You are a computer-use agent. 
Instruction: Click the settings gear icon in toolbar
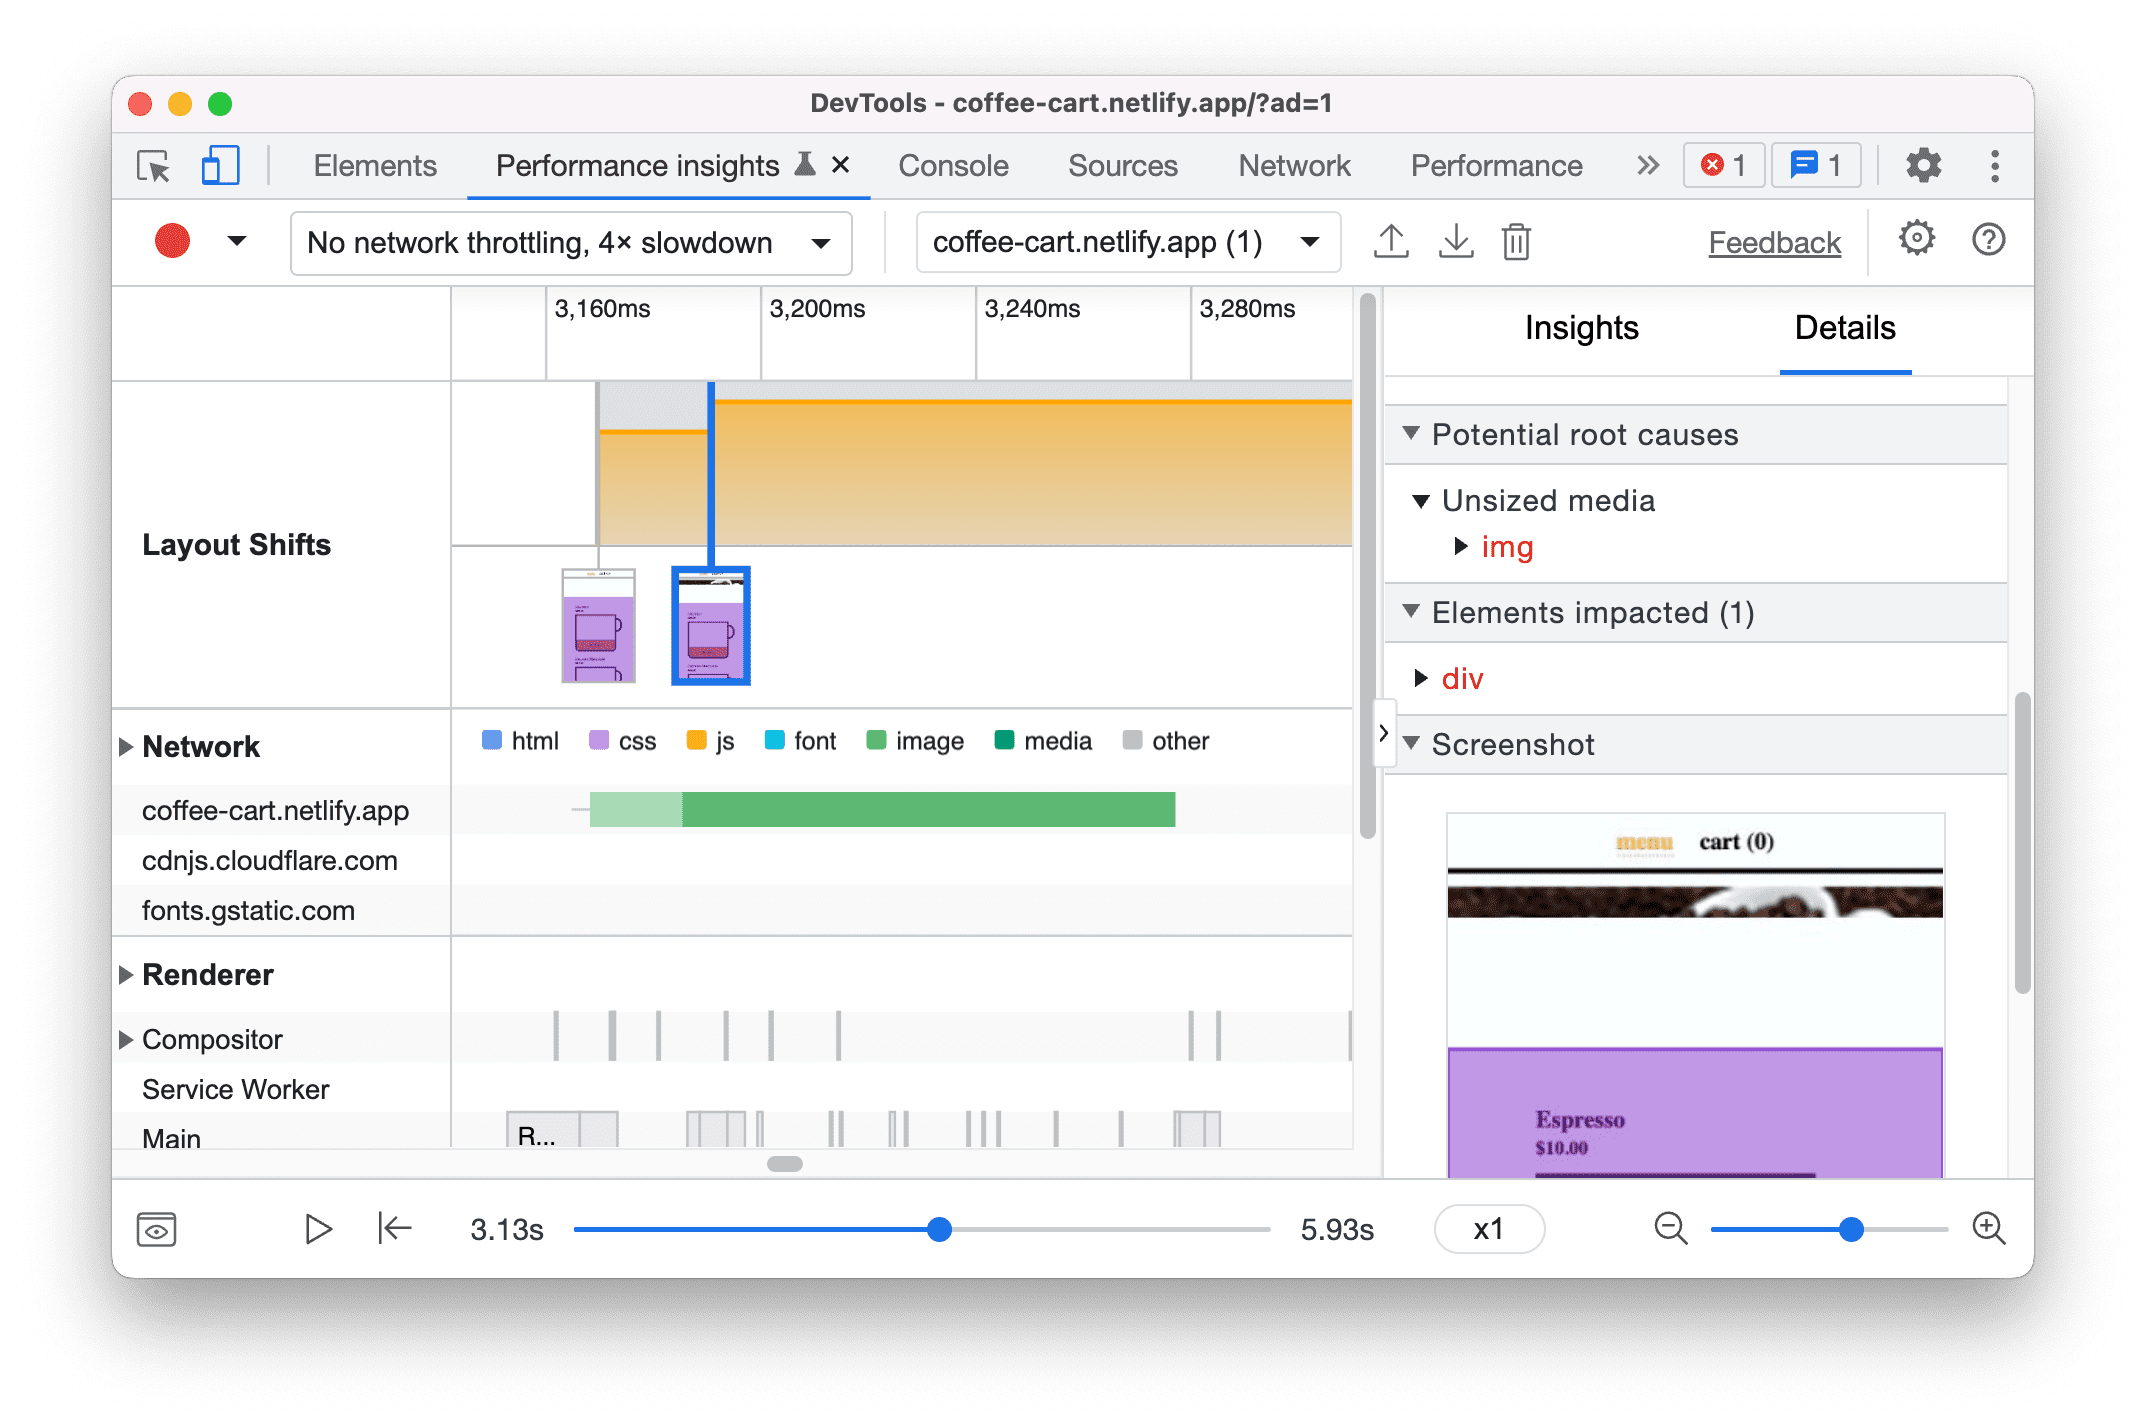(1922, 164)
